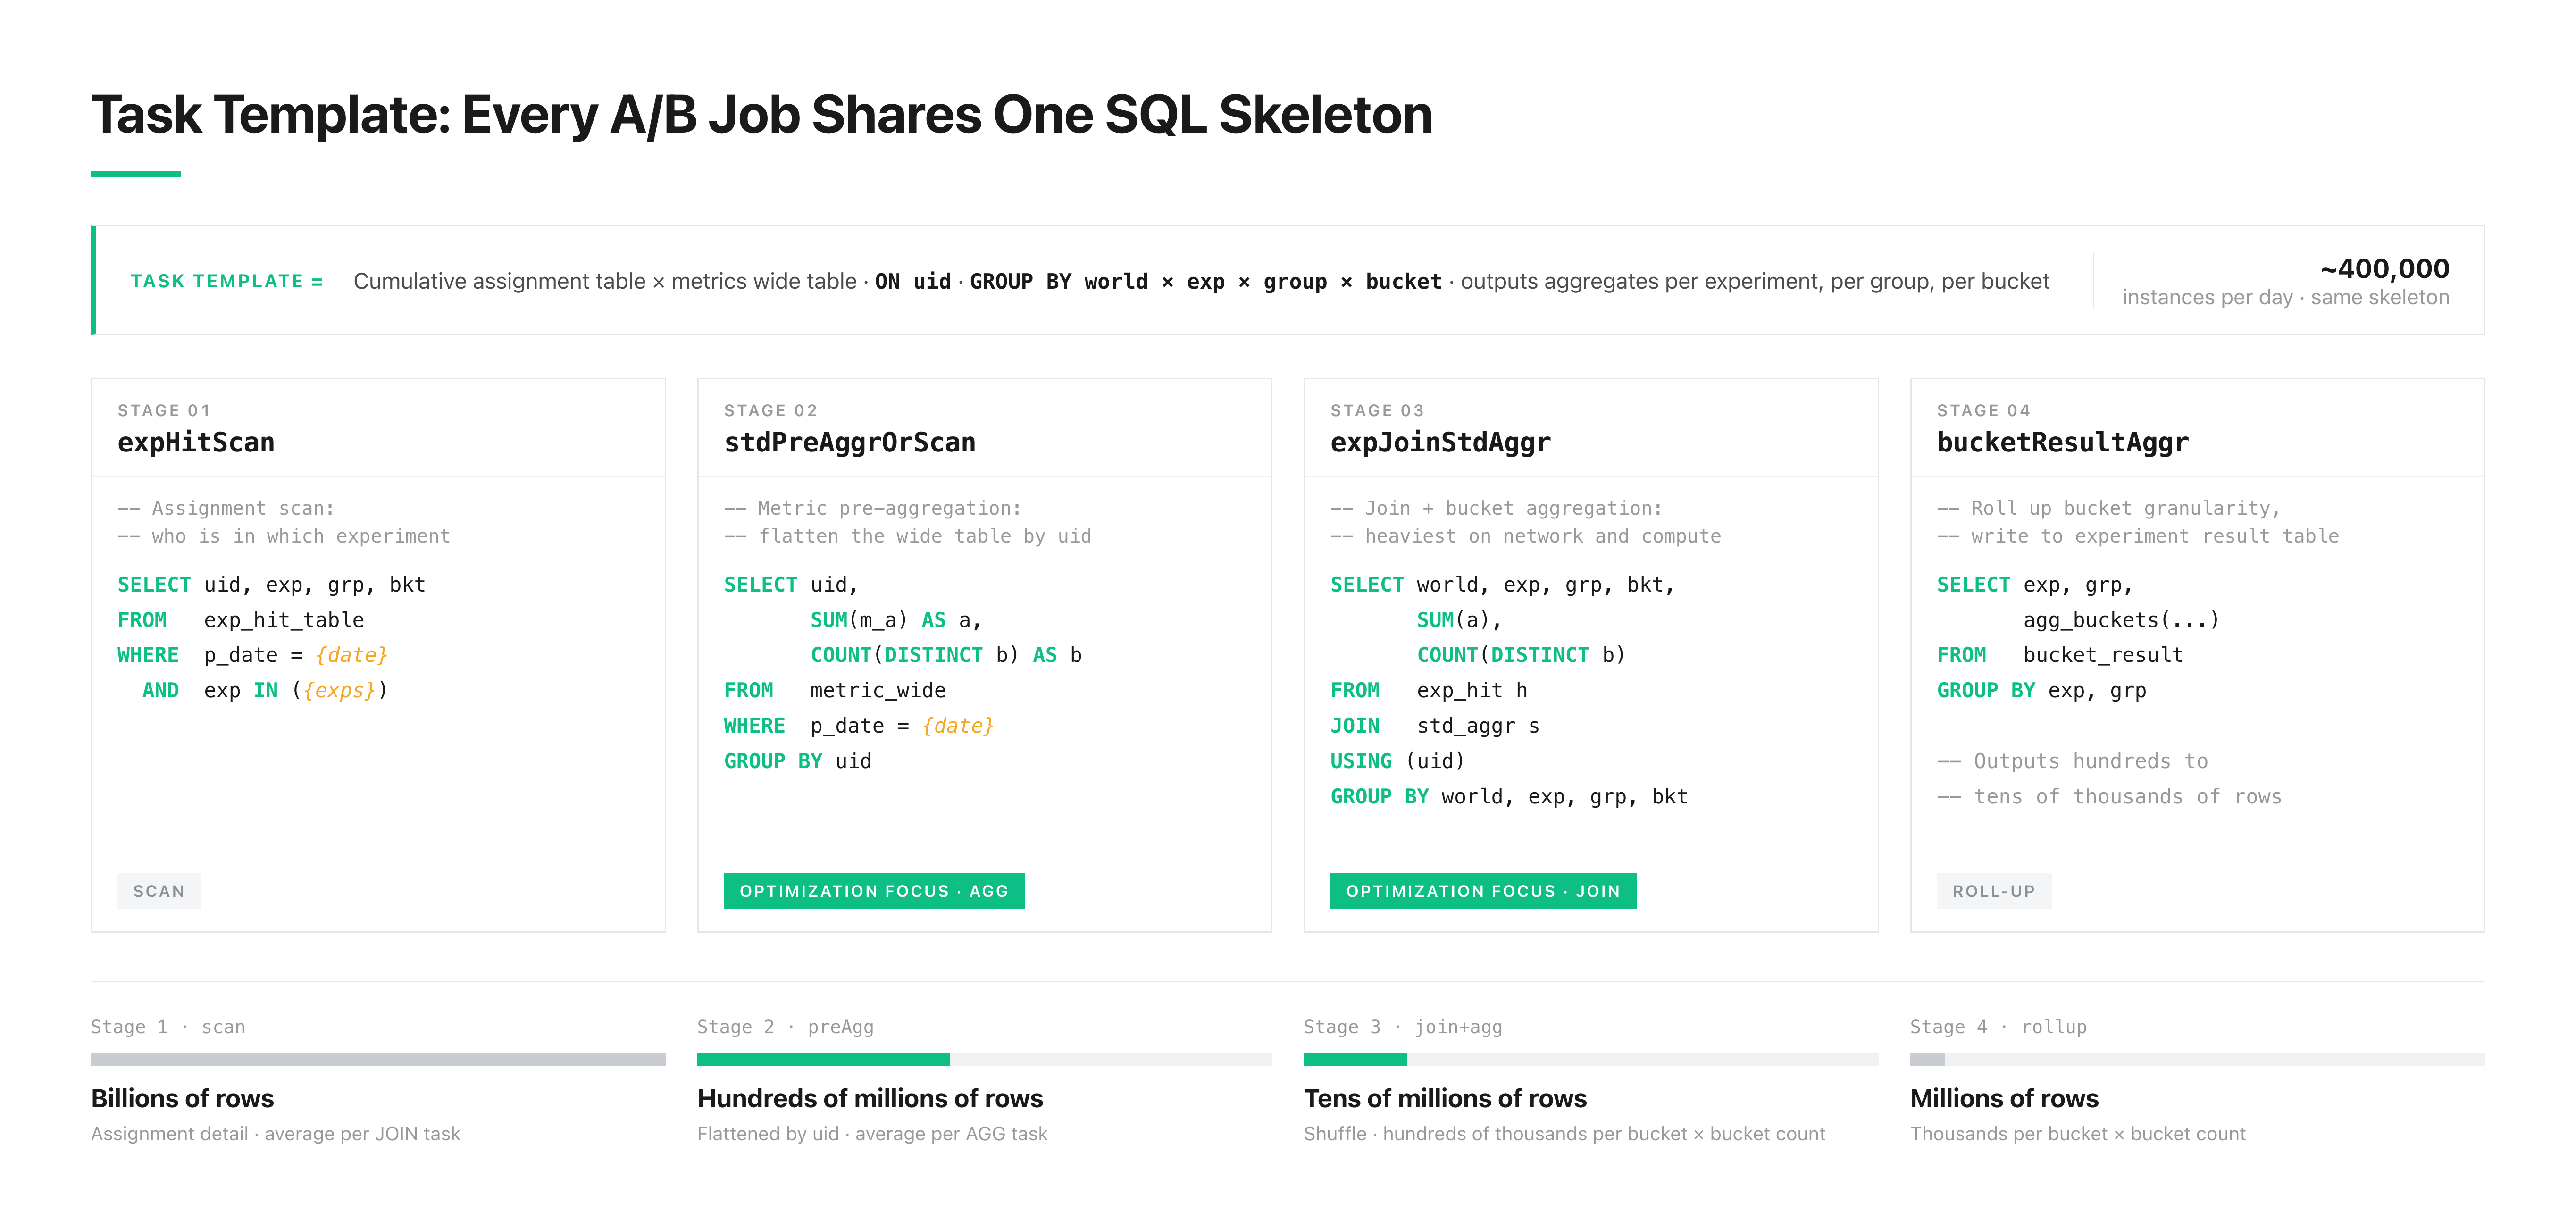This screenshot has width=2576, height=1220.
Task: Click the Stage 4 rollup progress bar
Action: point(2197,1059)
